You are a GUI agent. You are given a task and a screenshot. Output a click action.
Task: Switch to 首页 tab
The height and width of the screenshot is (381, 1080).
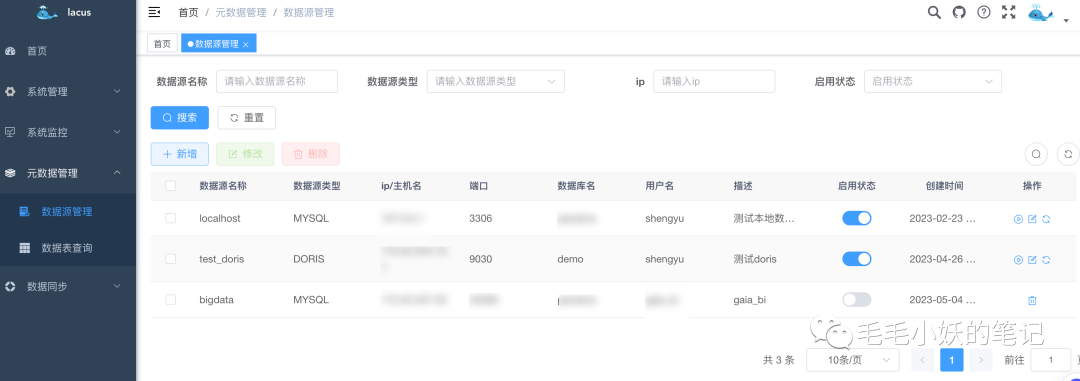[162, 43]
